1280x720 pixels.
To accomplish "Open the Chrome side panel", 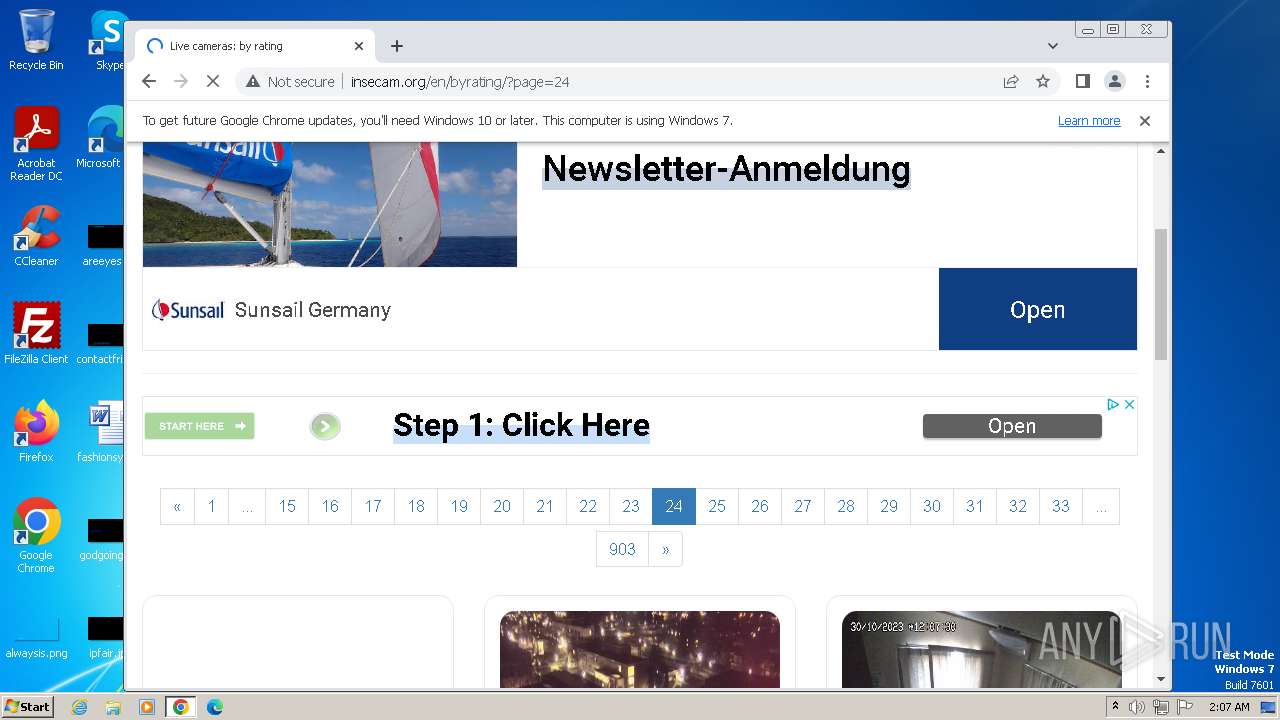I will click(x=1082, y=81).
